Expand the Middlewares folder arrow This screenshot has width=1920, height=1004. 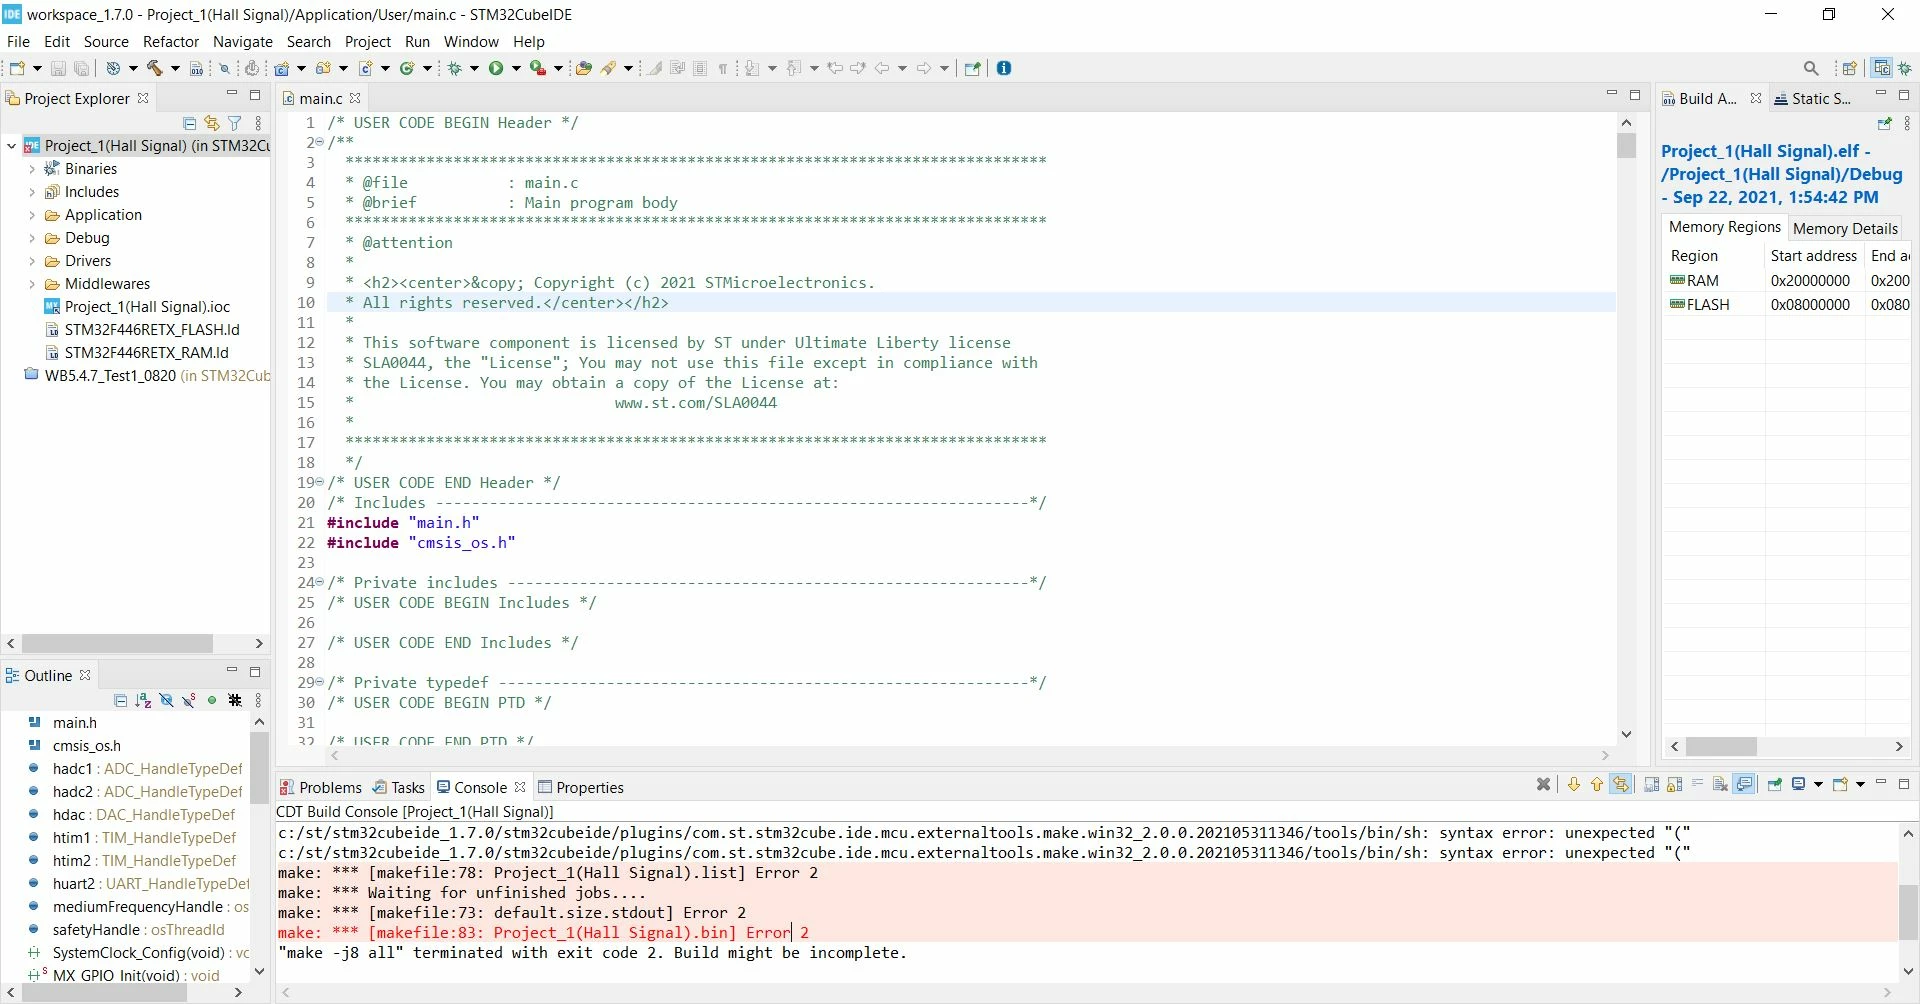click(x=32, y=284)
